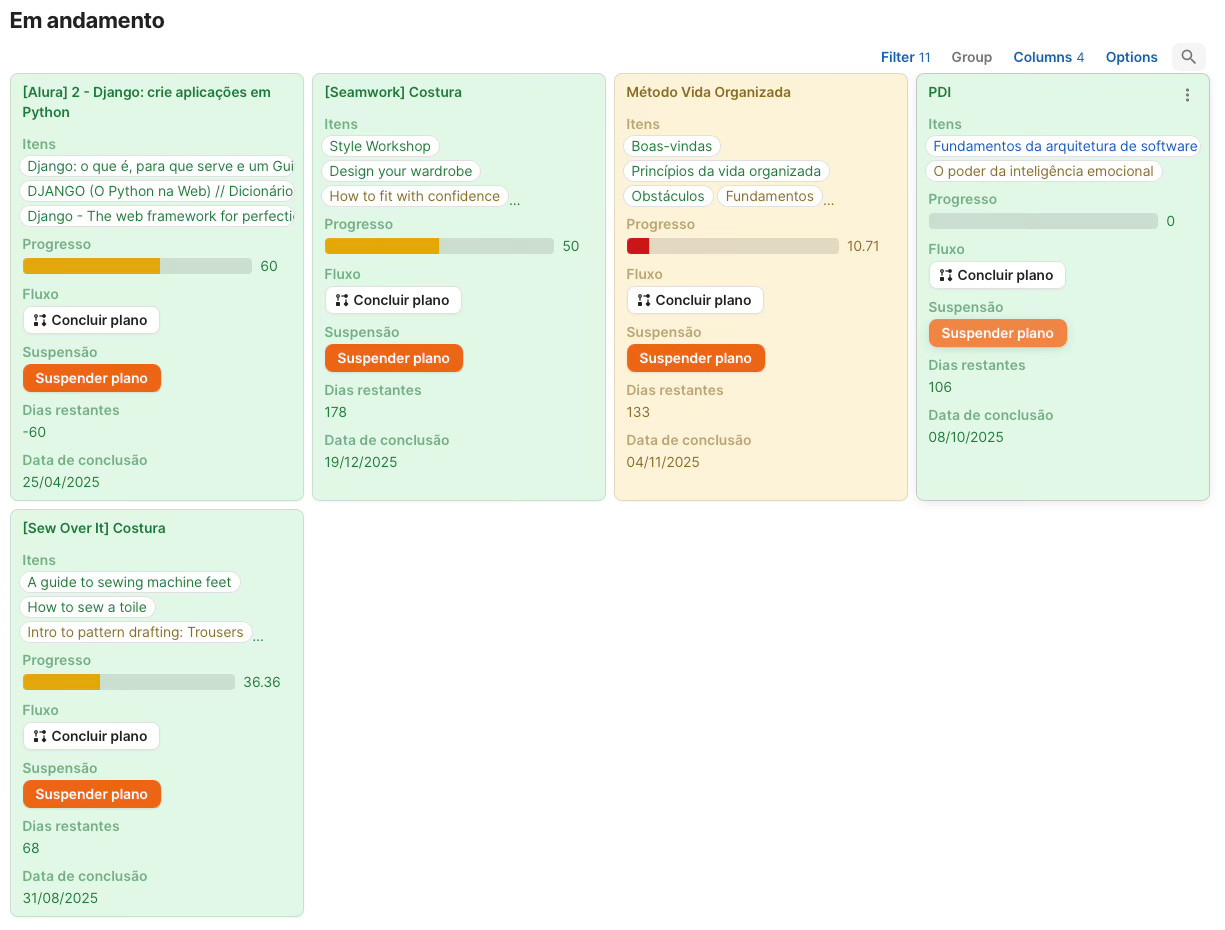1225x930 pixels.
Task: Open Fundamentos da arquitetura de software item
Action: point(1064,146)
